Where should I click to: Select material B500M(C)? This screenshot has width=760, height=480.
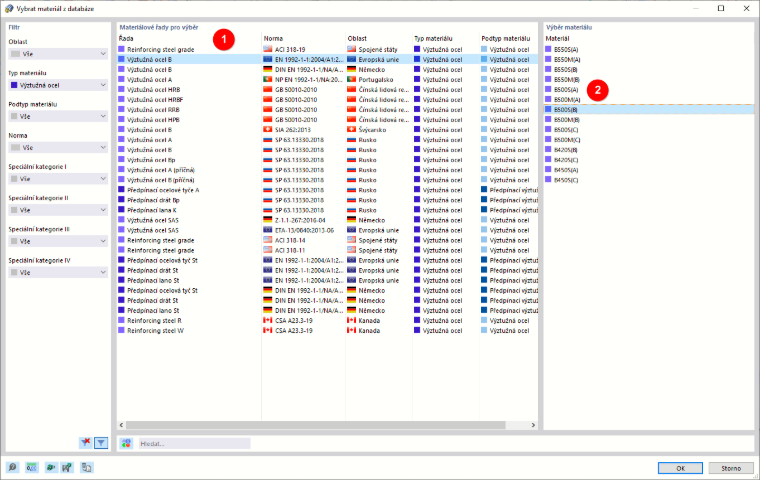(567, 140)
